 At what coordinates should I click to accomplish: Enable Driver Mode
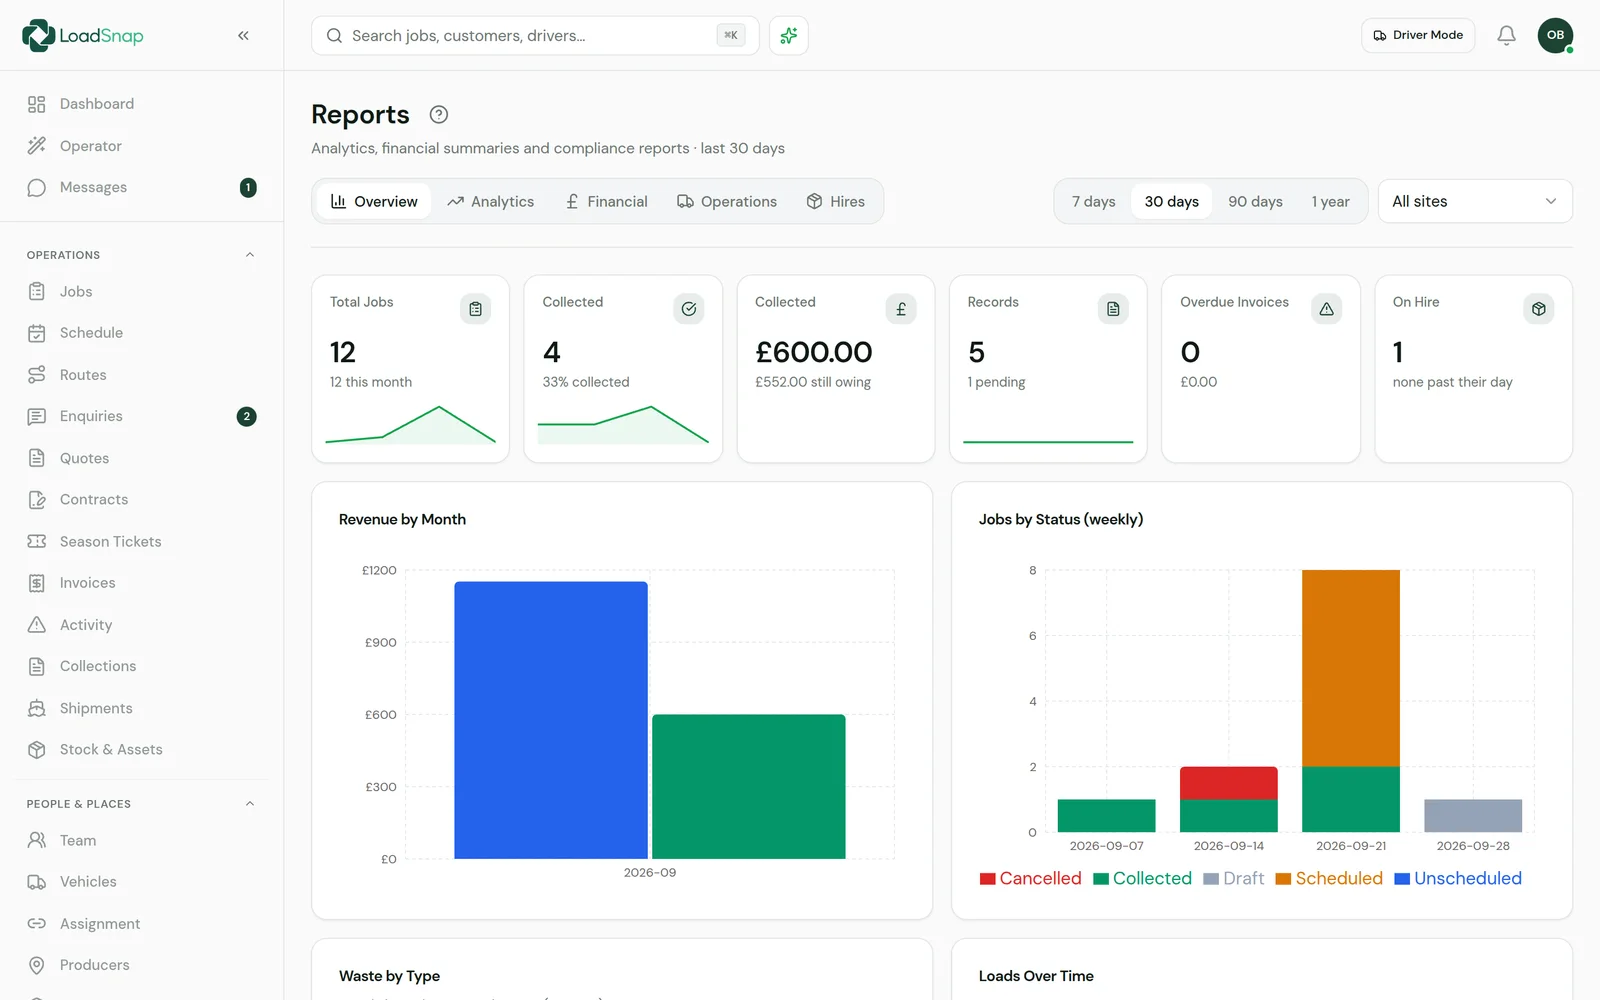(x=1418, y=35)
